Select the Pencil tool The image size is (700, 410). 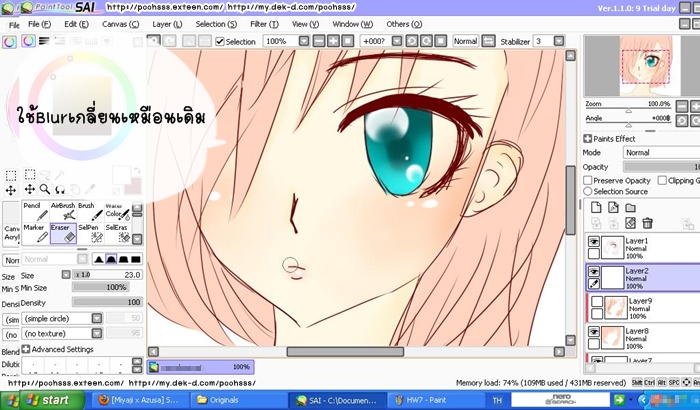36,211
